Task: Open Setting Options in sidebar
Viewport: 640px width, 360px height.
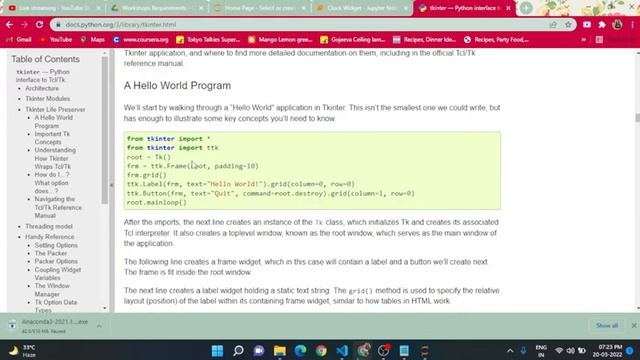Action: click(x=56, y=245)
